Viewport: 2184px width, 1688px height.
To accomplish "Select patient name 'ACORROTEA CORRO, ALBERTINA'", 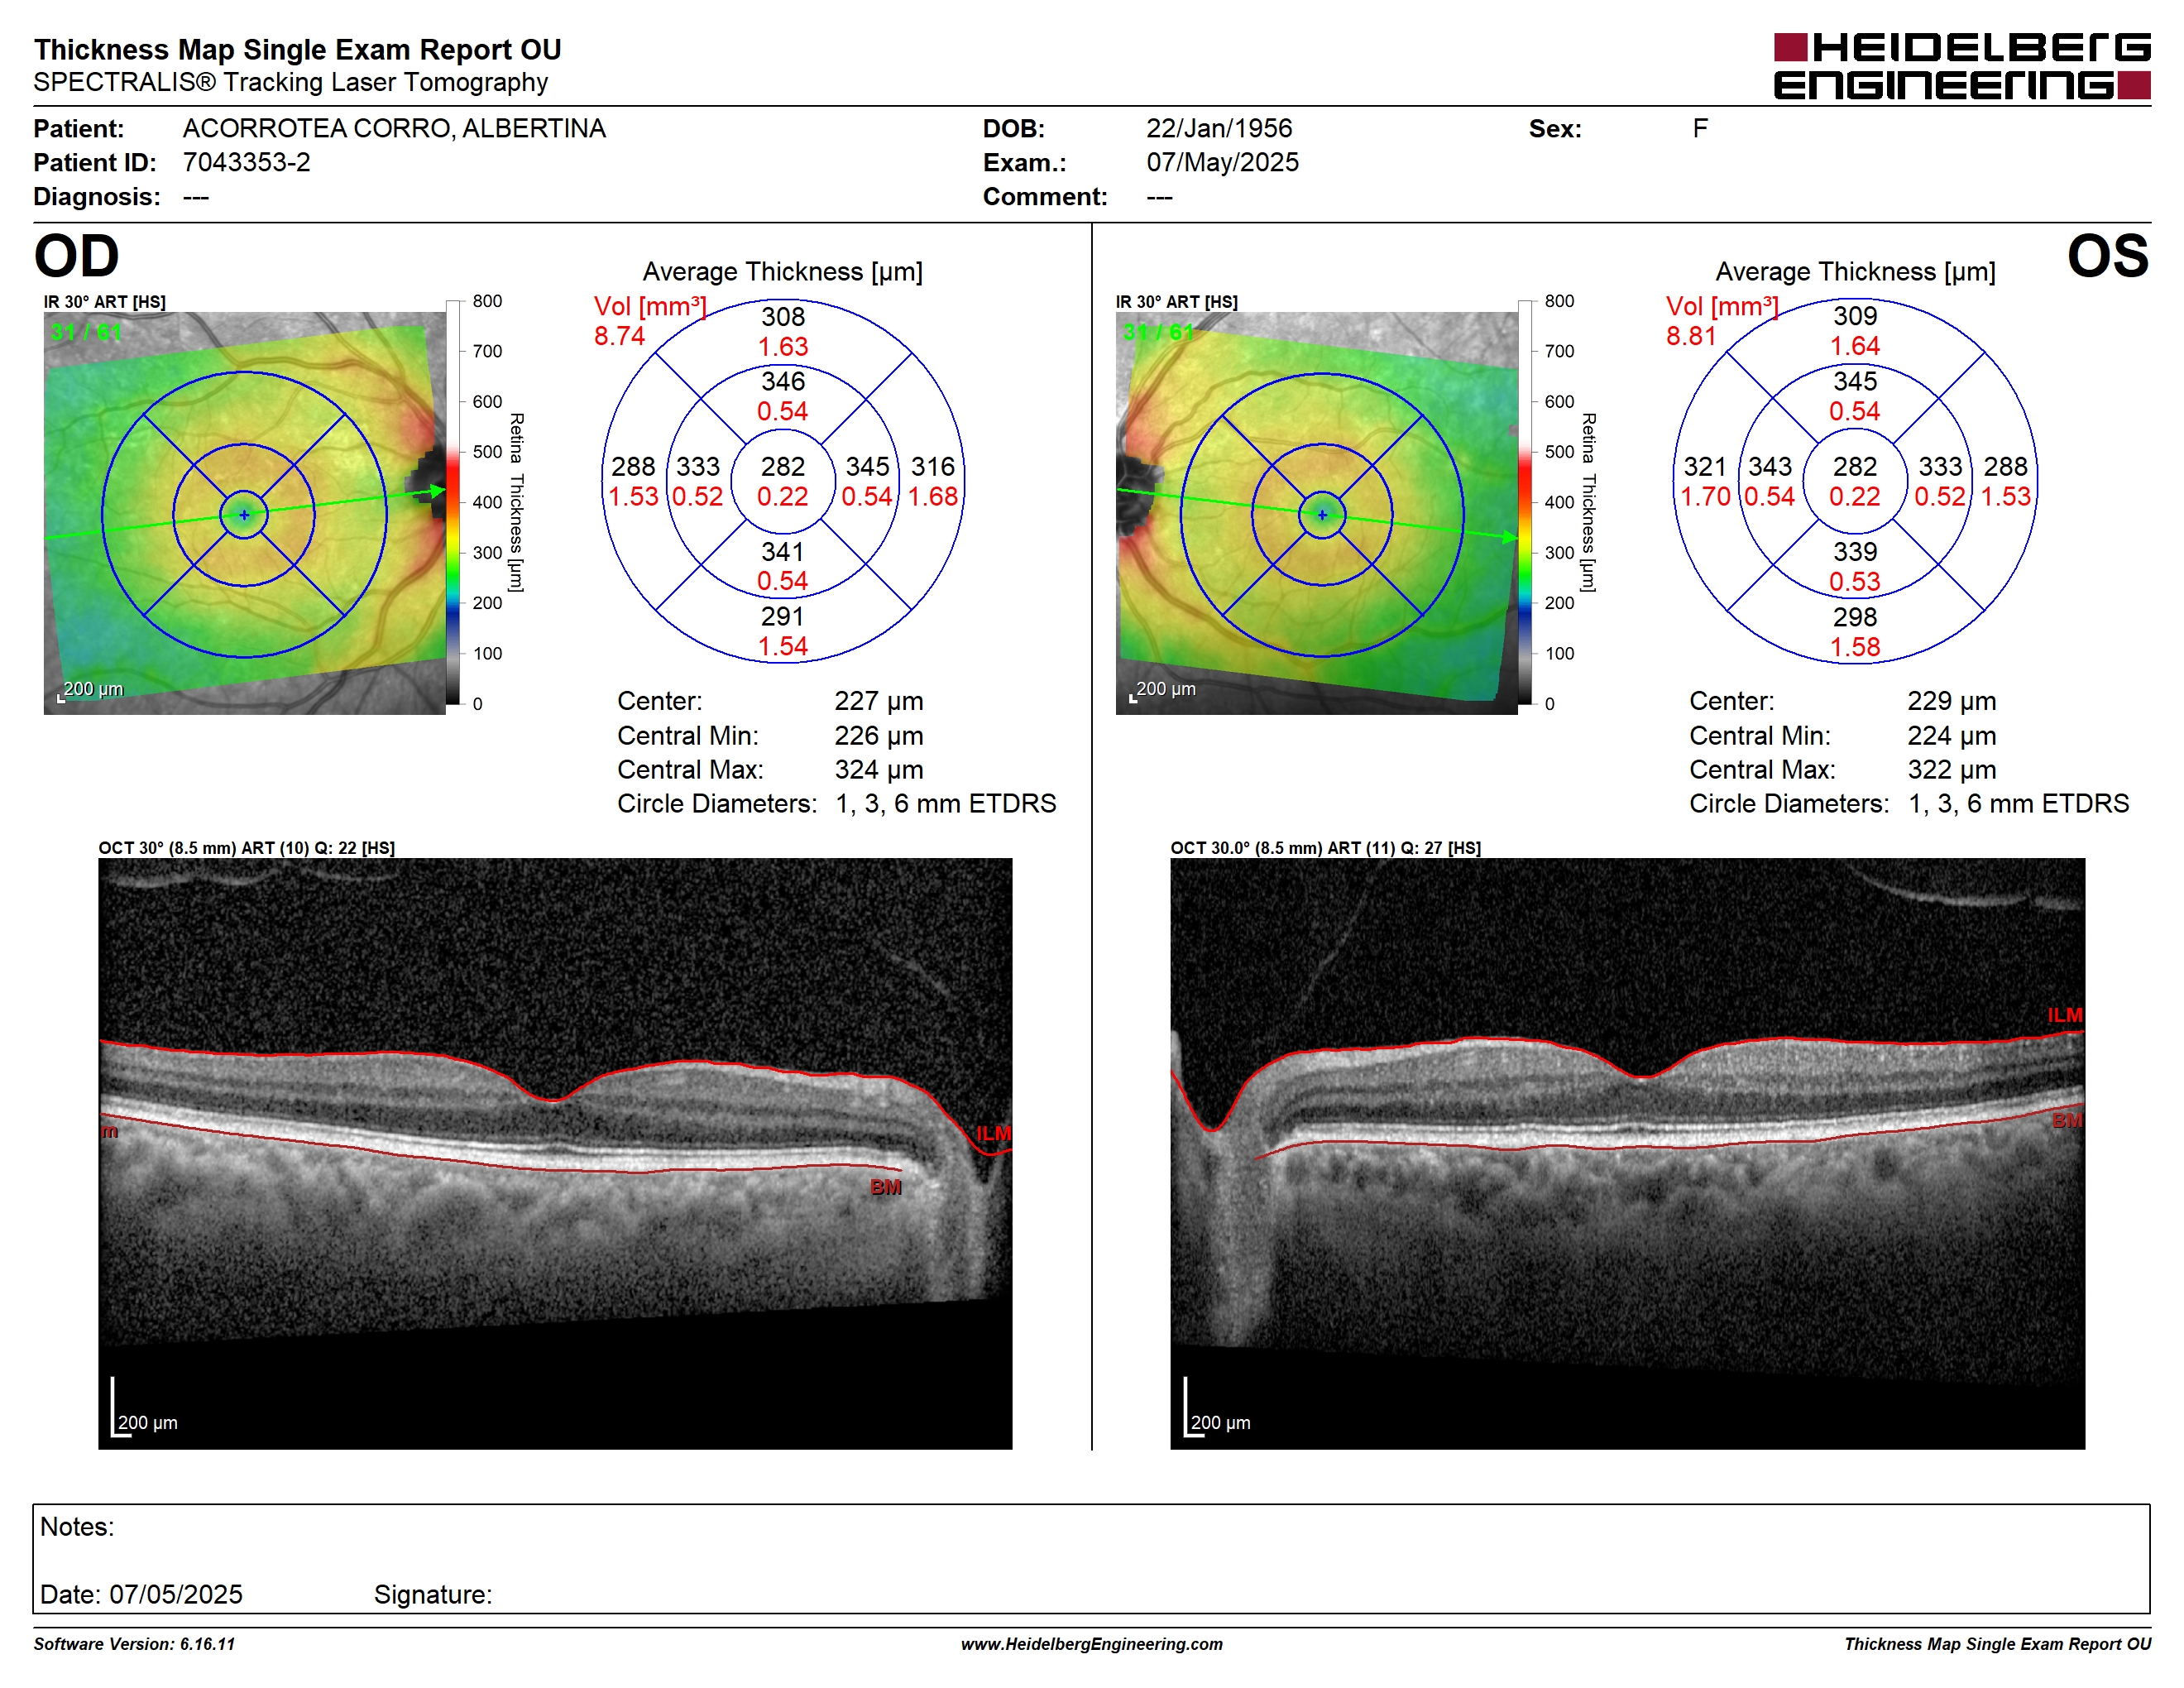I will 394,129.
